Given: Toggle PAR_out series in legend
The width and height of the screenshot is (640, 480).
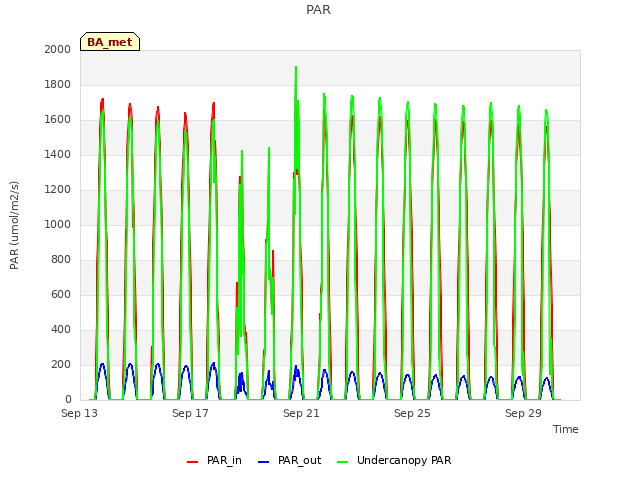Looking at the screenshot, I should [289, 460].
